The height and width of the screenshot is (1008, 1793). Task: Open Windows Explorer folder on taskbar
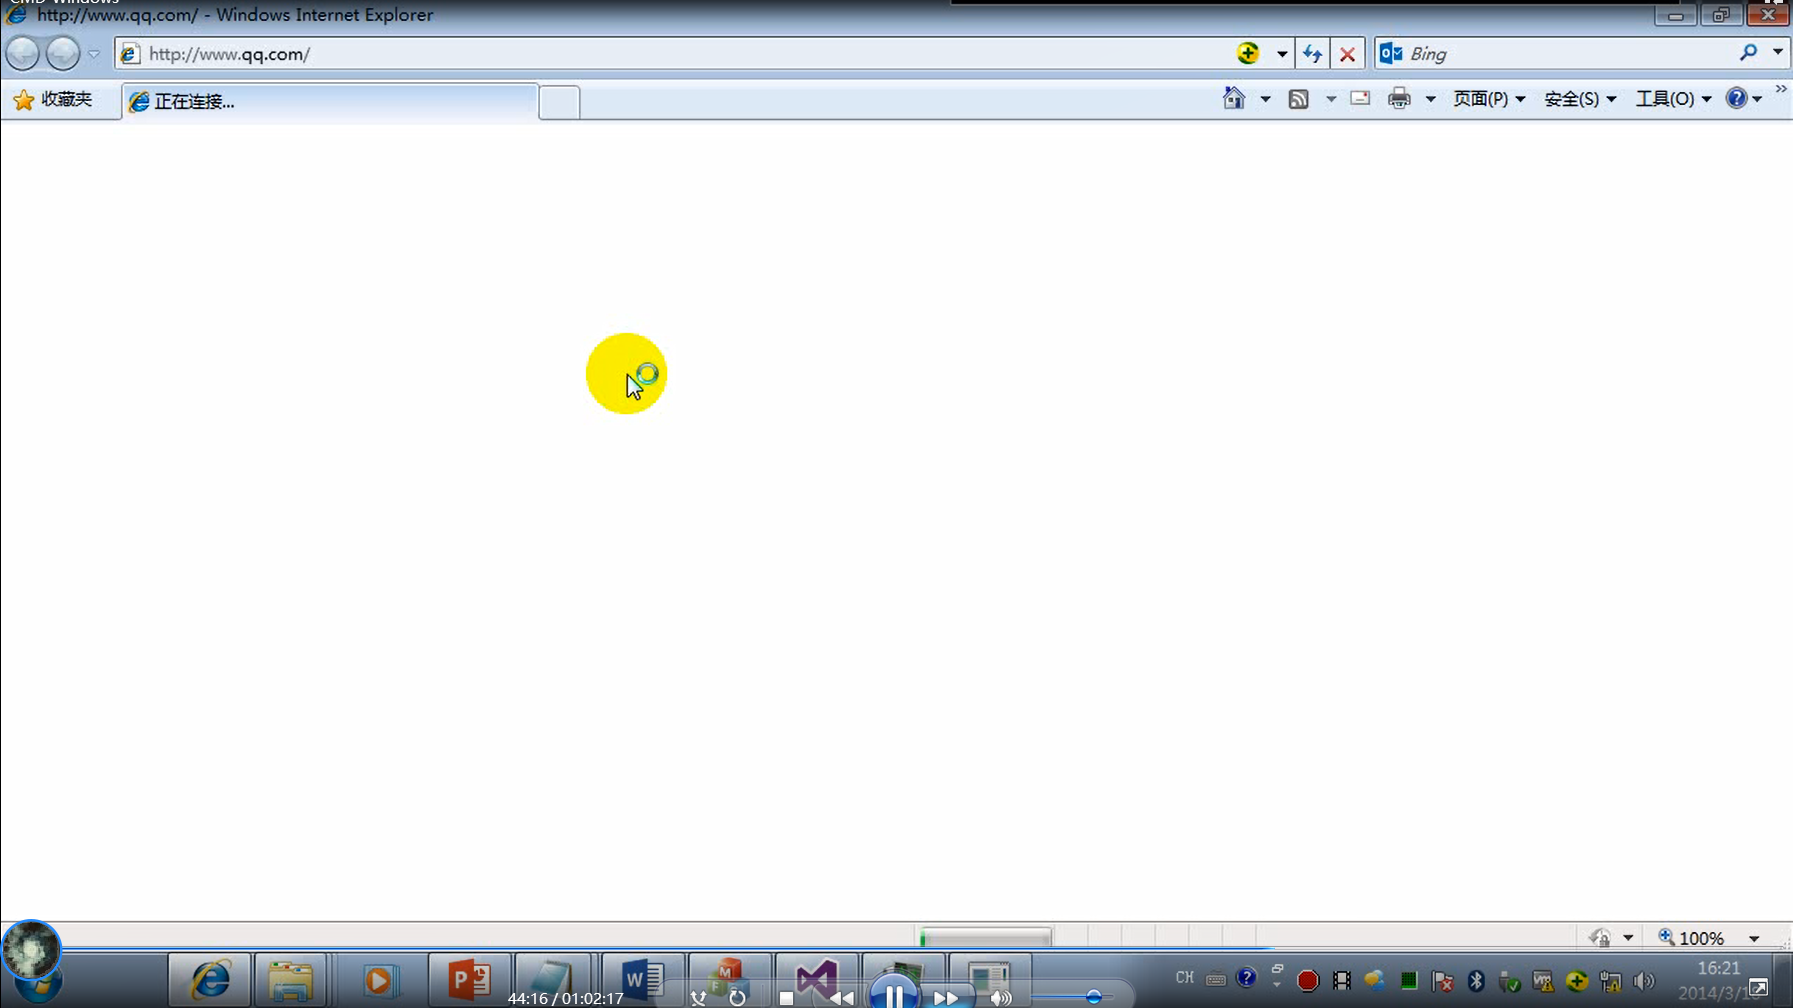tap(291, 980)
